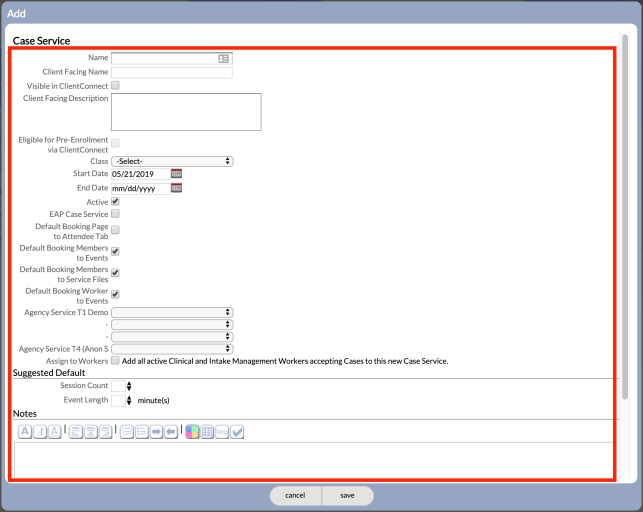643x512 pixels.
Task: Click the Session Count input box
Action: [x=118, y=386]
